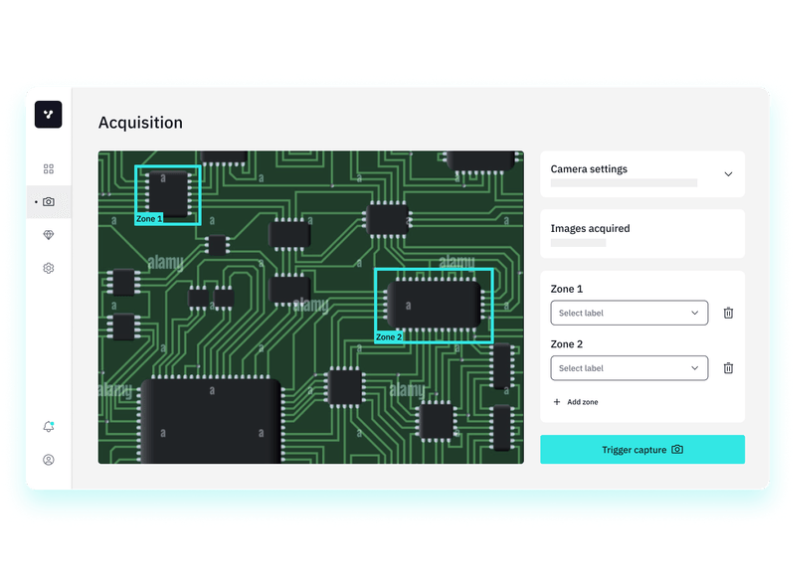Select the camera acquisition sidebar icon
Viewport: 793px width, 564px height.
tap(48, 202)
